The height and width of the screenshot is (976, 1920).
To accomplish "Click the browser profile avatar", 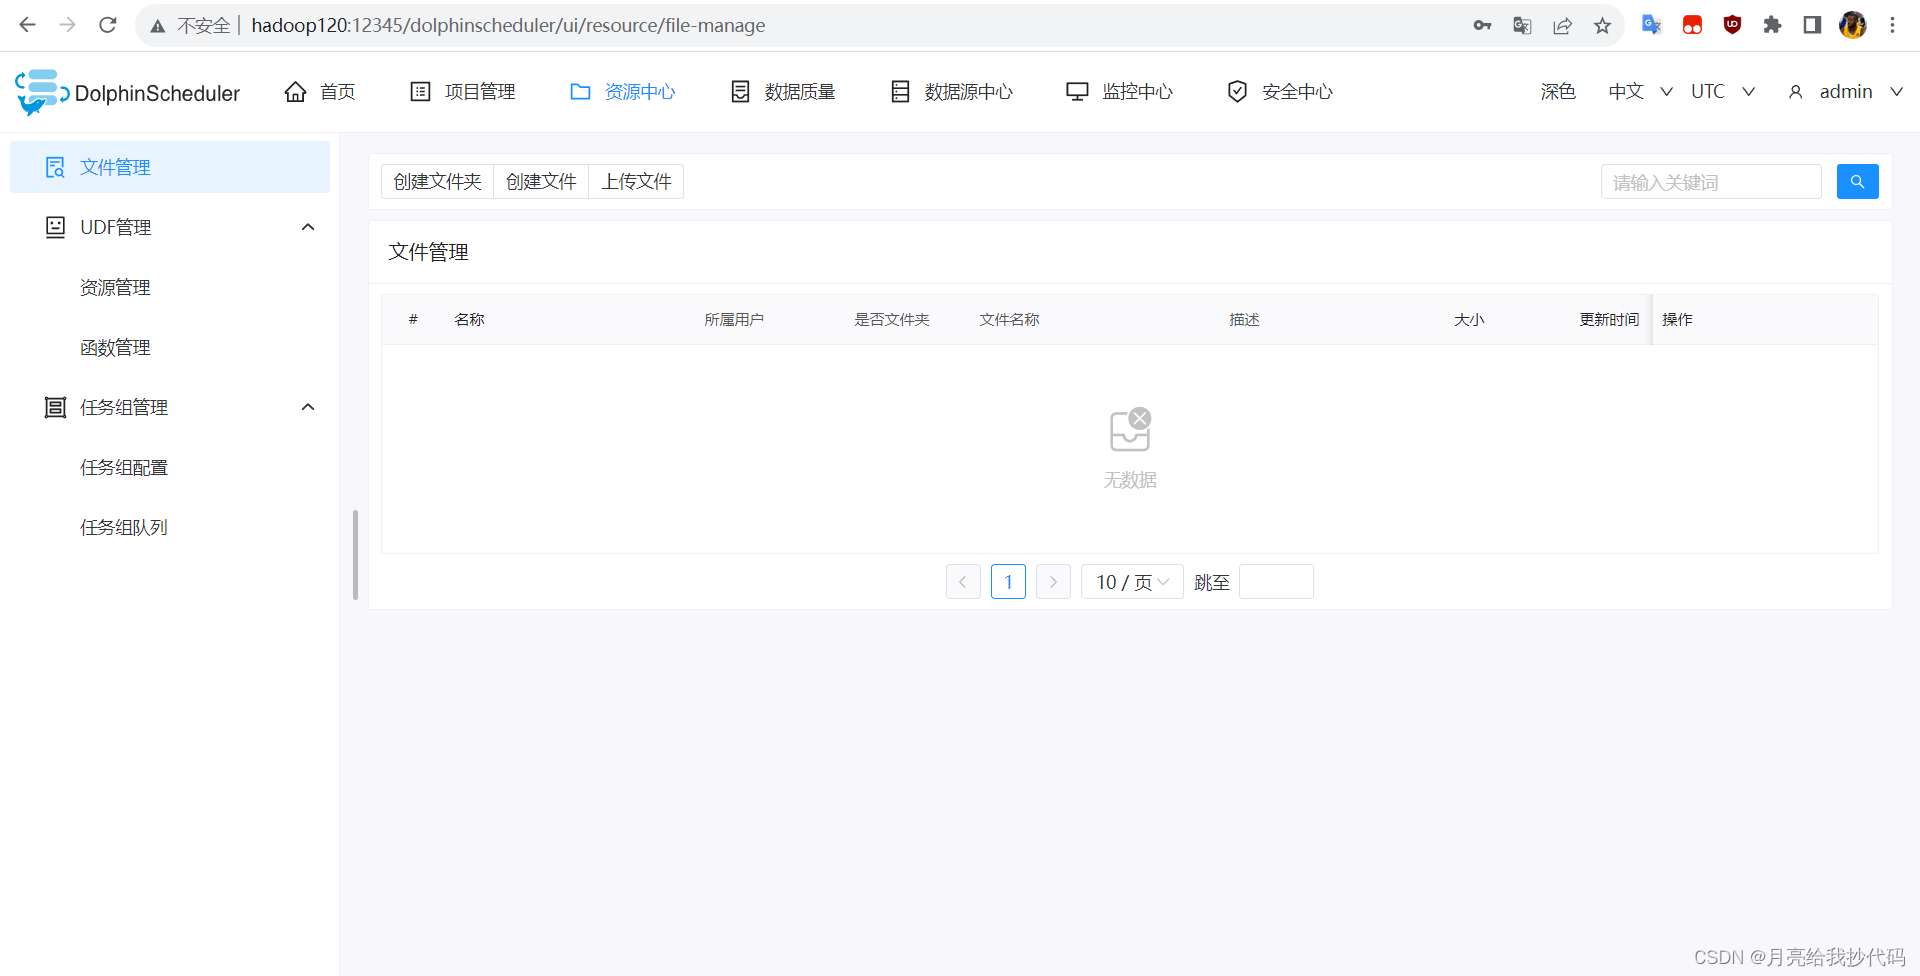I will (1852, 25).
